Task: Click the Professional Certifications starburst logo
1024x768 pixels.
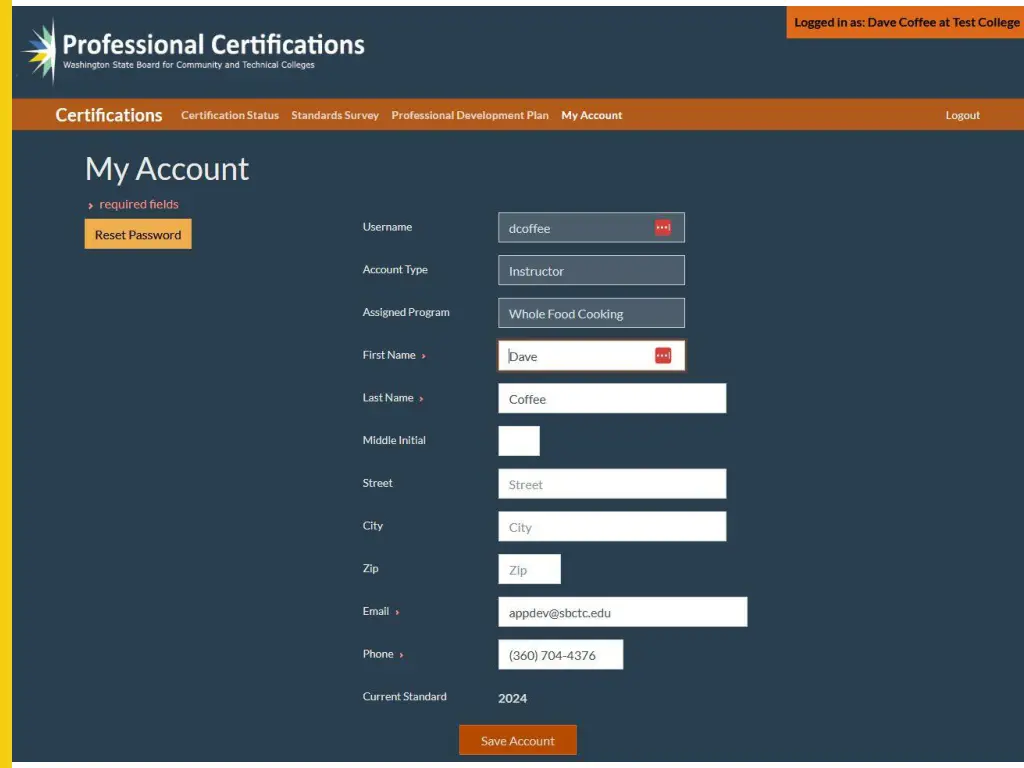Action: (39, 51)
